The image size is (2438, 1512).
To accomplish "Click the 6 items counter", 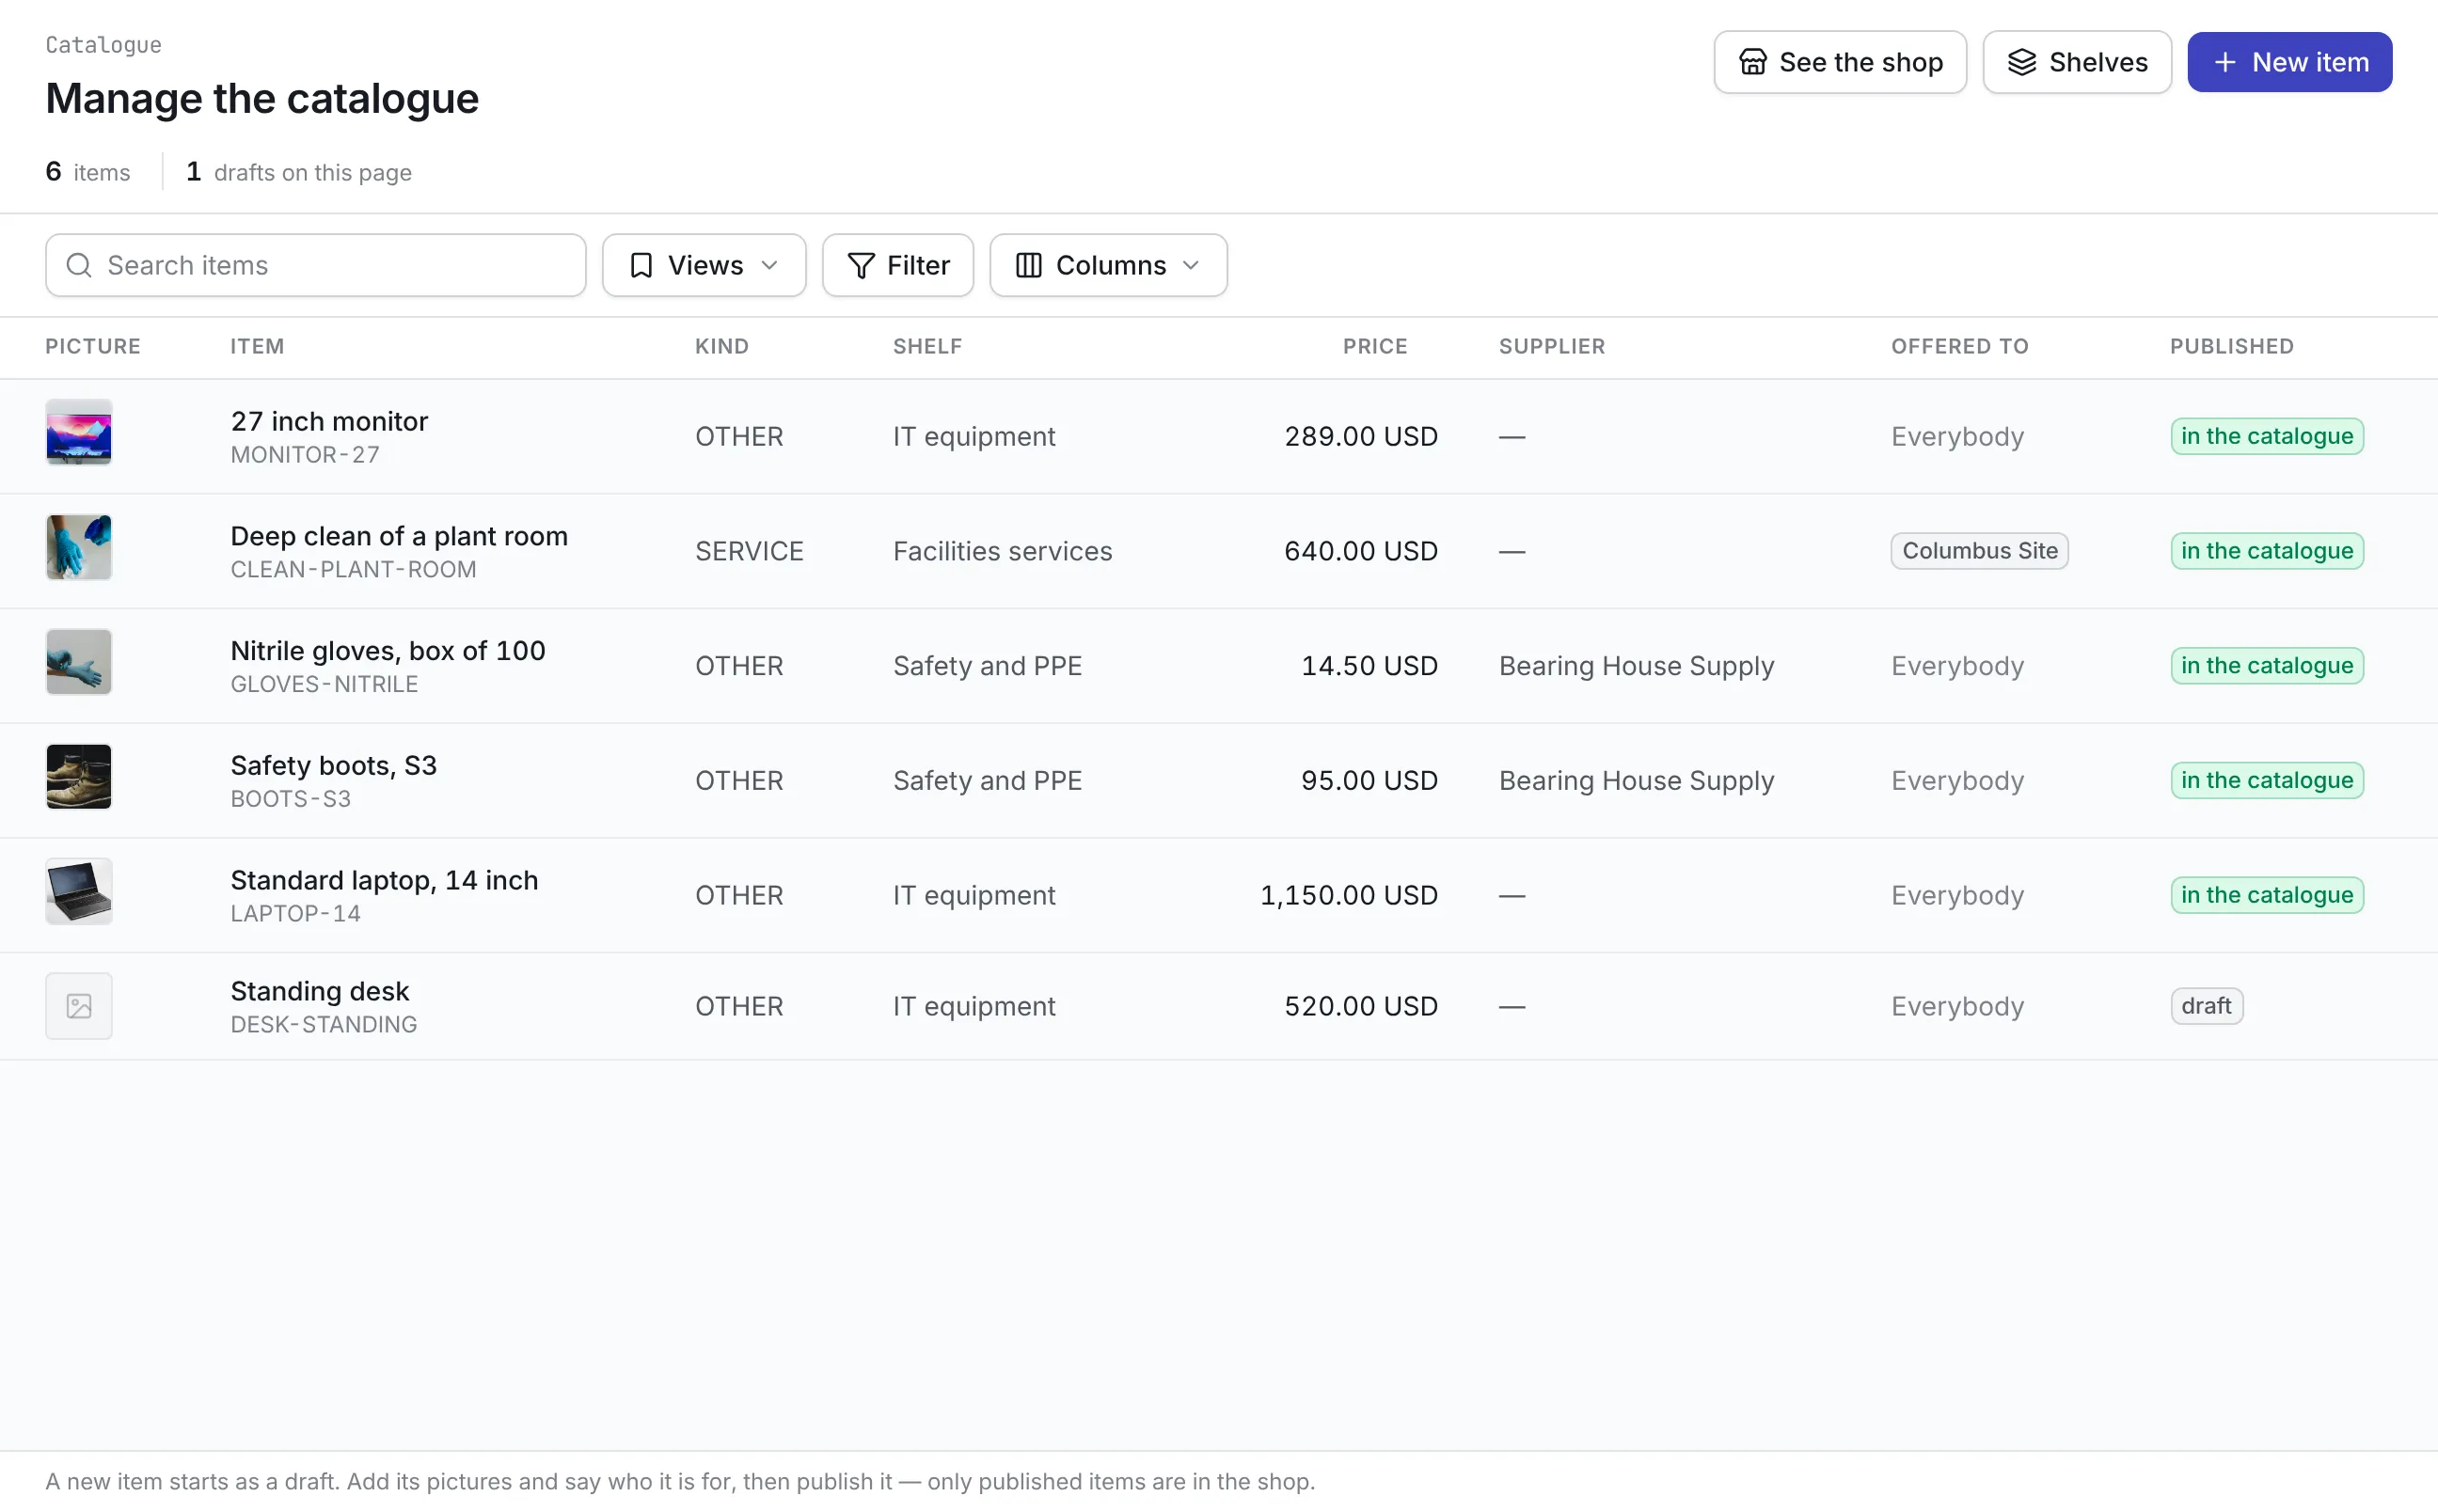I will (x=88, y=172).
